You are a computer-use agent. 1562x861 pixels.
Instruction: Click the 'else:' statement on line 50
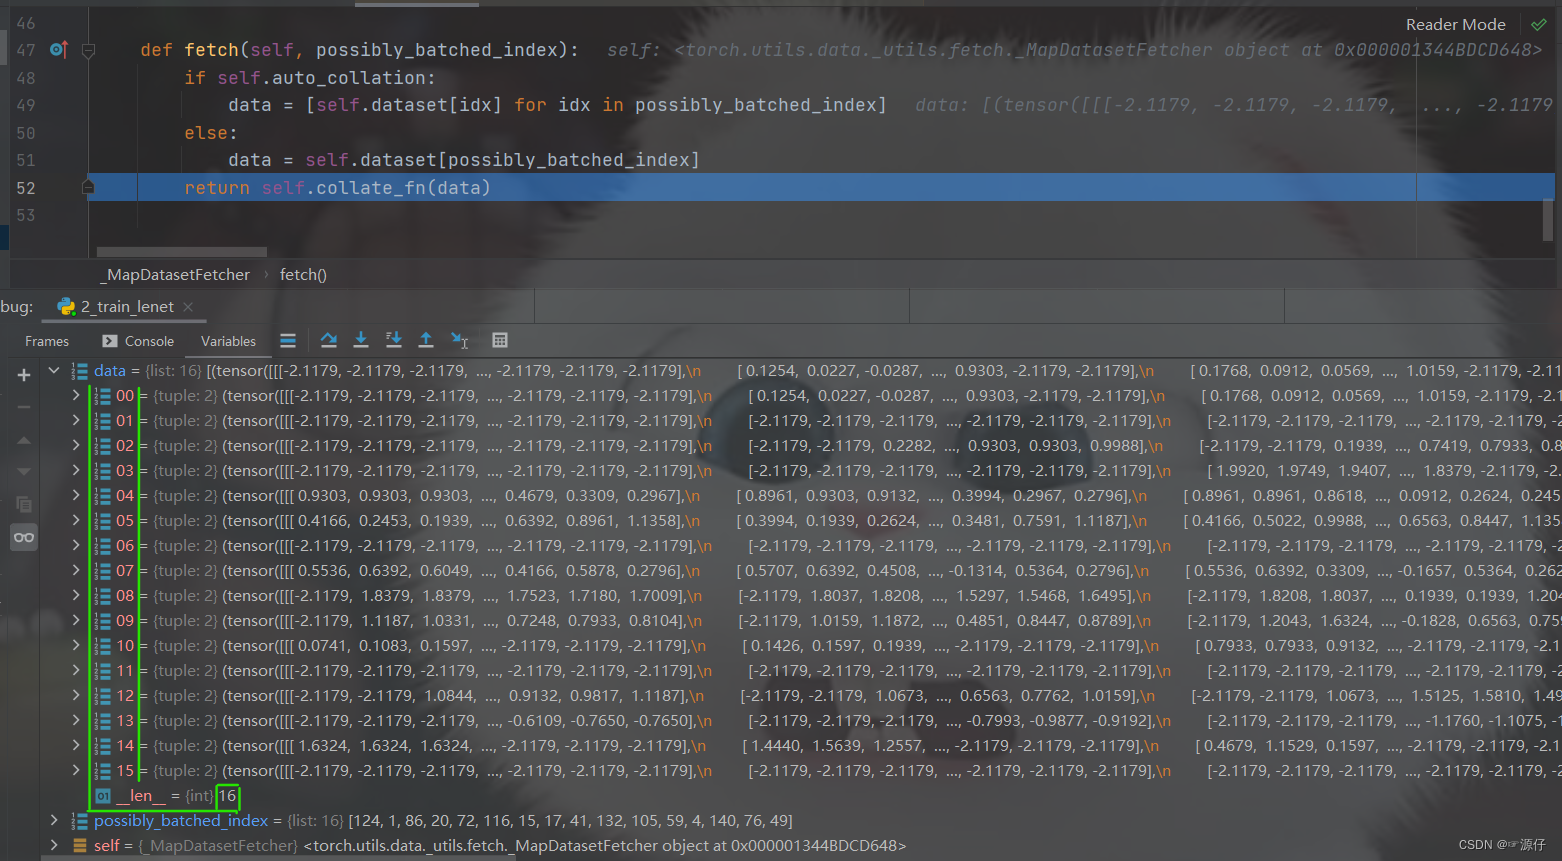pos(211,133)
